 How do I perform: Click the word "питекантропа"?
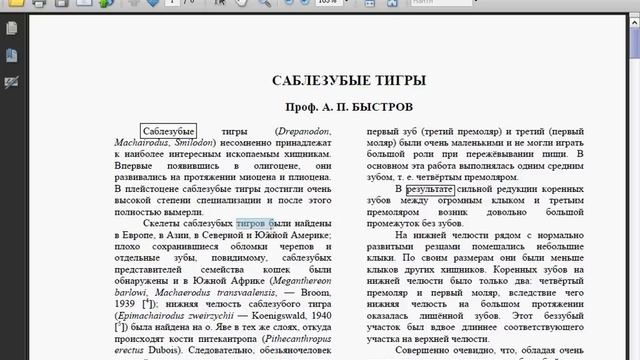229,339
